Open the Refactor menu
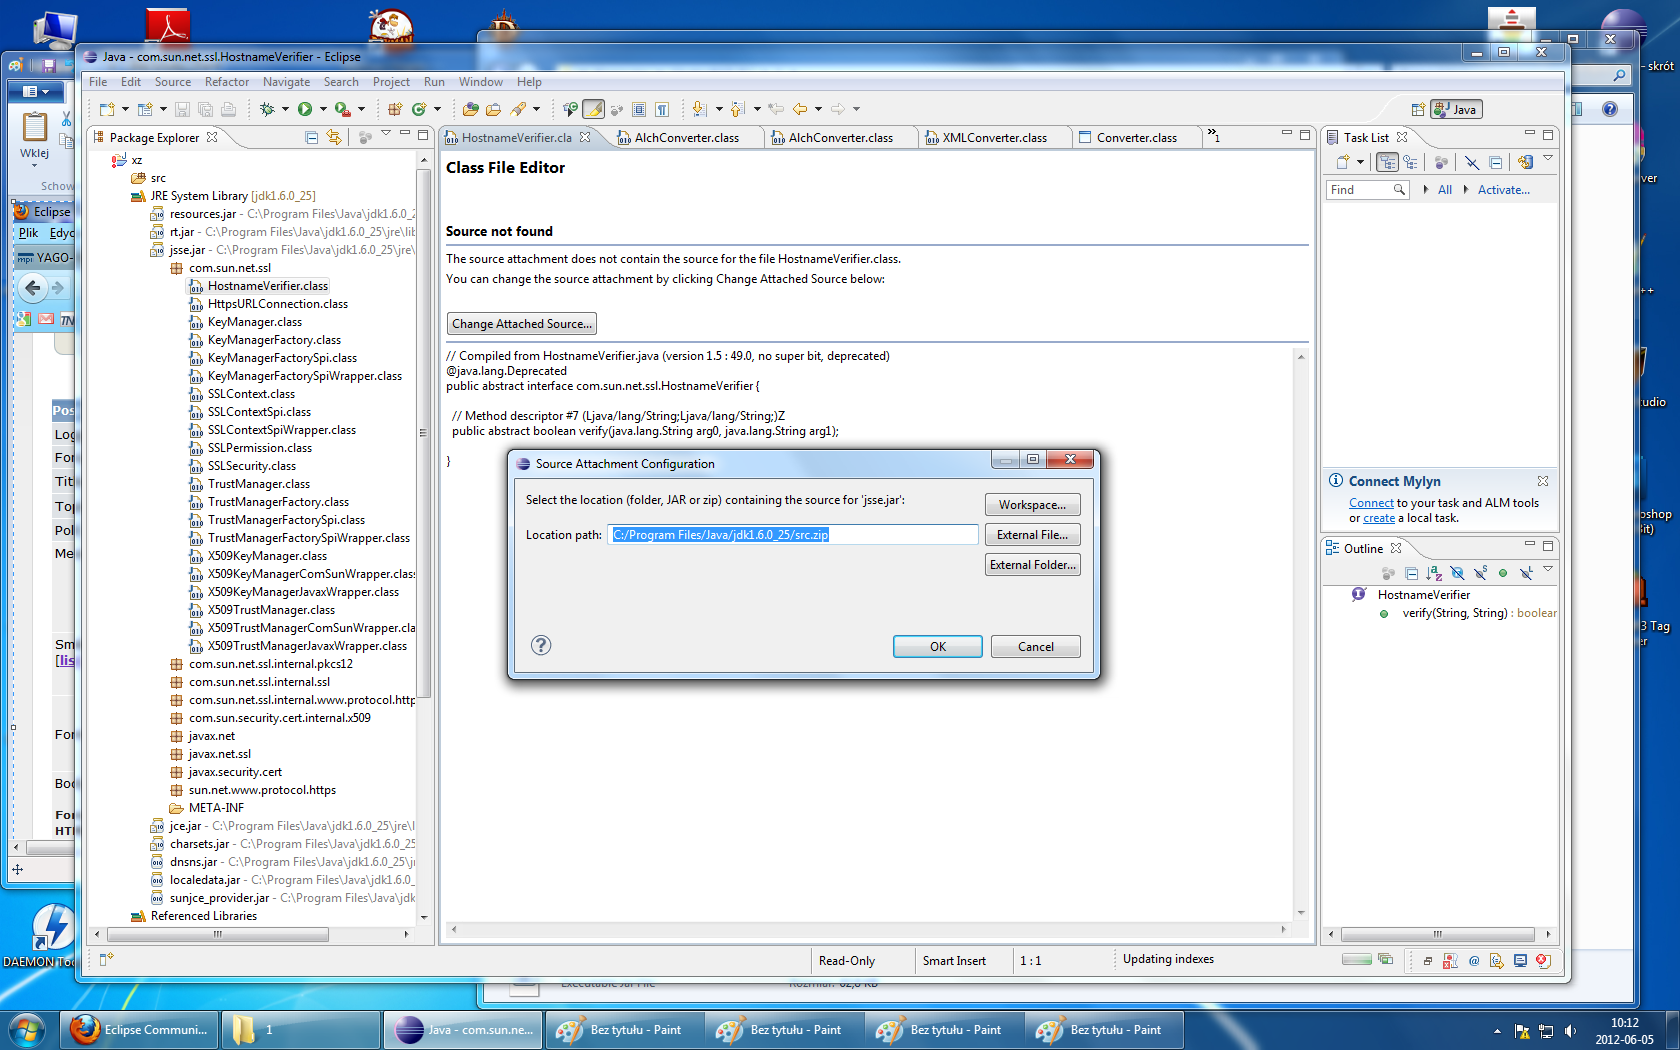Screen dimensions: 1680x1050 [227, 82]
